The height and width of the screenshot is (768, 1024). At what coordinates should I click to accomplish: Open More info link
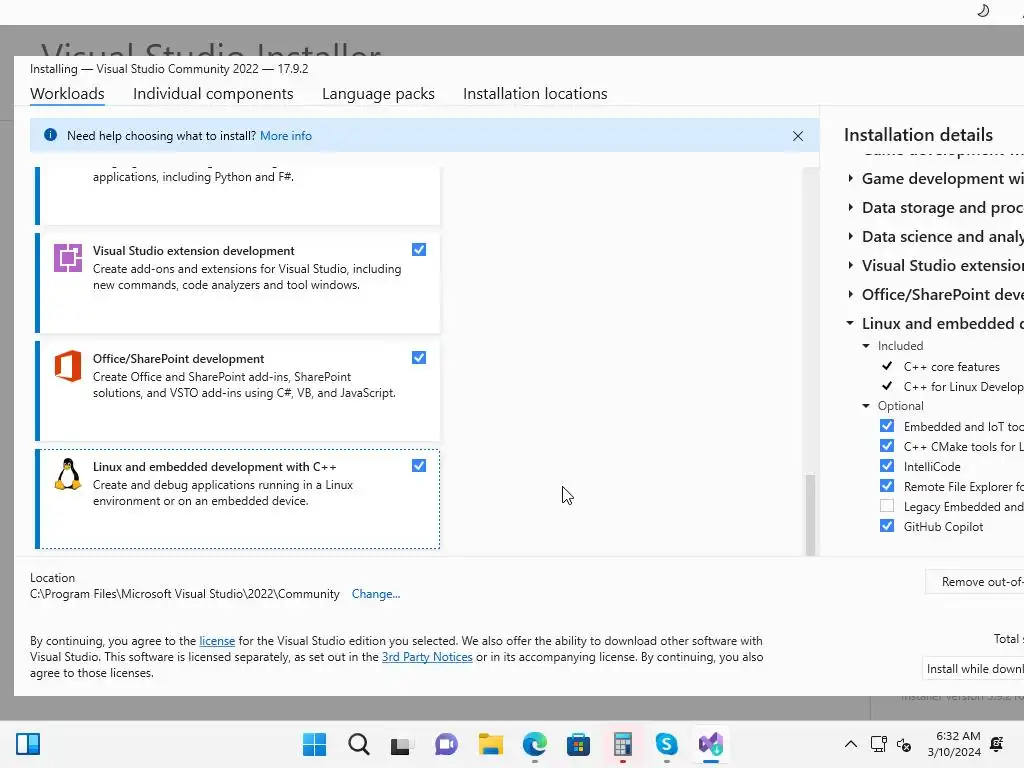coord(286,136)
